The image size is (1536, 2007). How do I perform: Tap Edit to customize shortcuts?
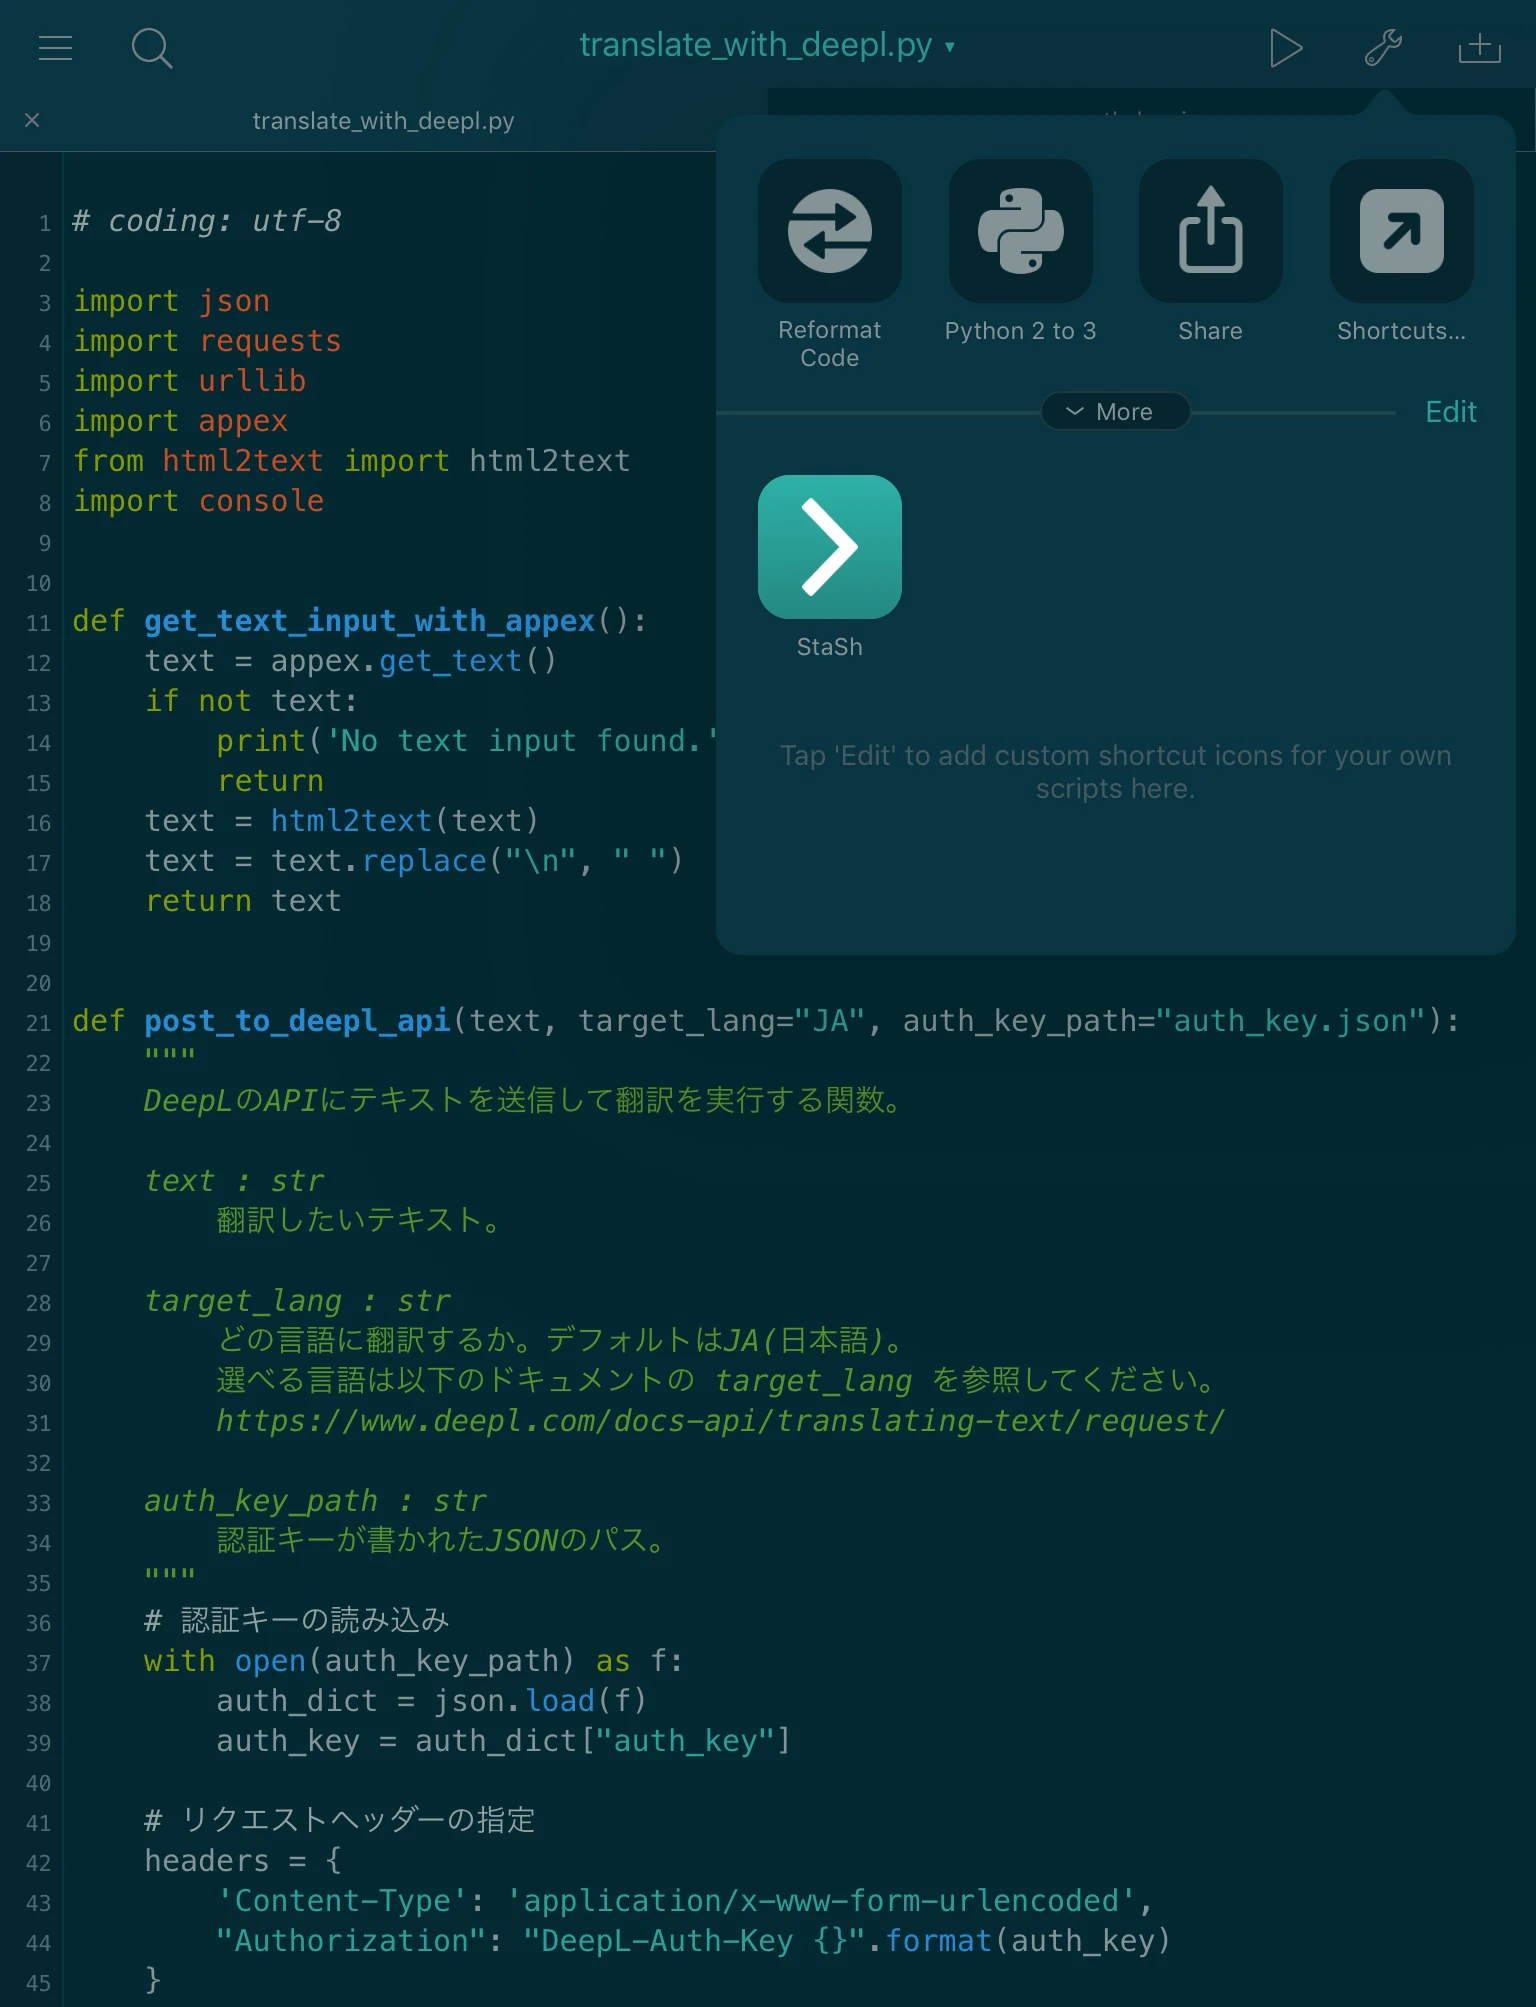pos(1450,412)
